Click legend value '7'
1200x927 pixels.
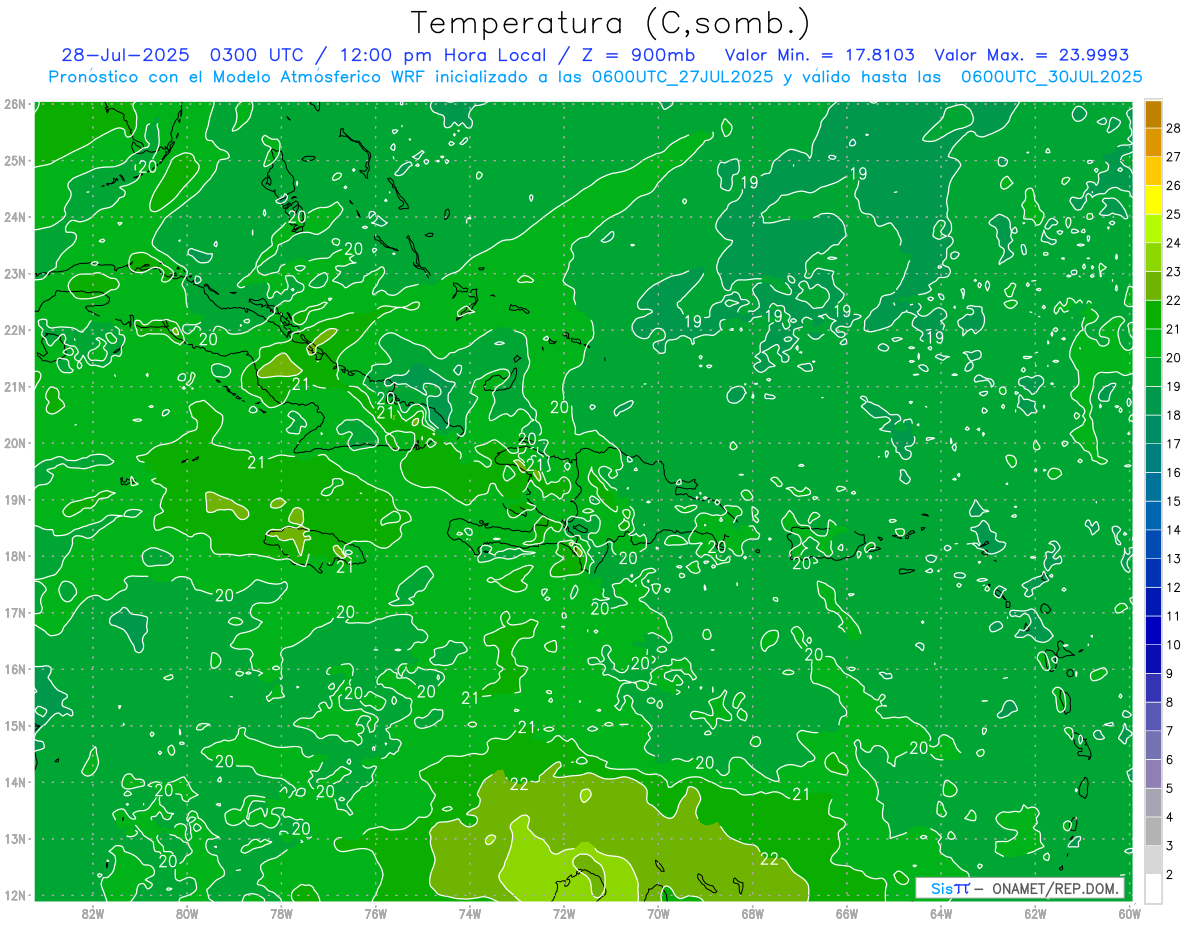[x=1170, y=731]
